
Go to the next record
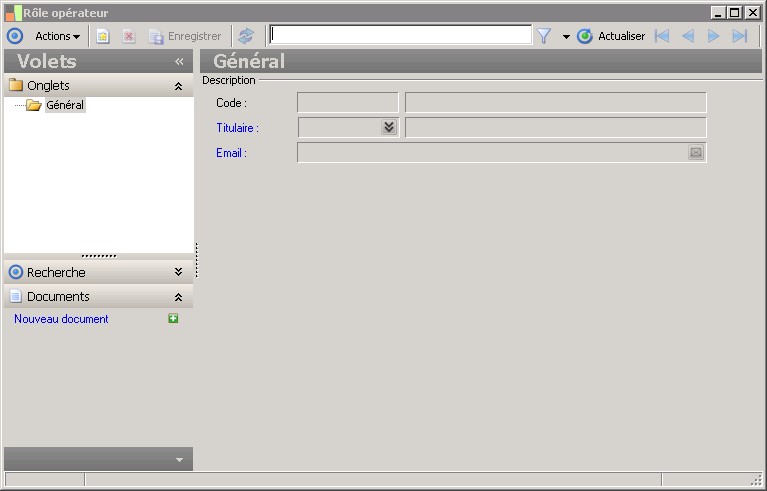point(714,36)
